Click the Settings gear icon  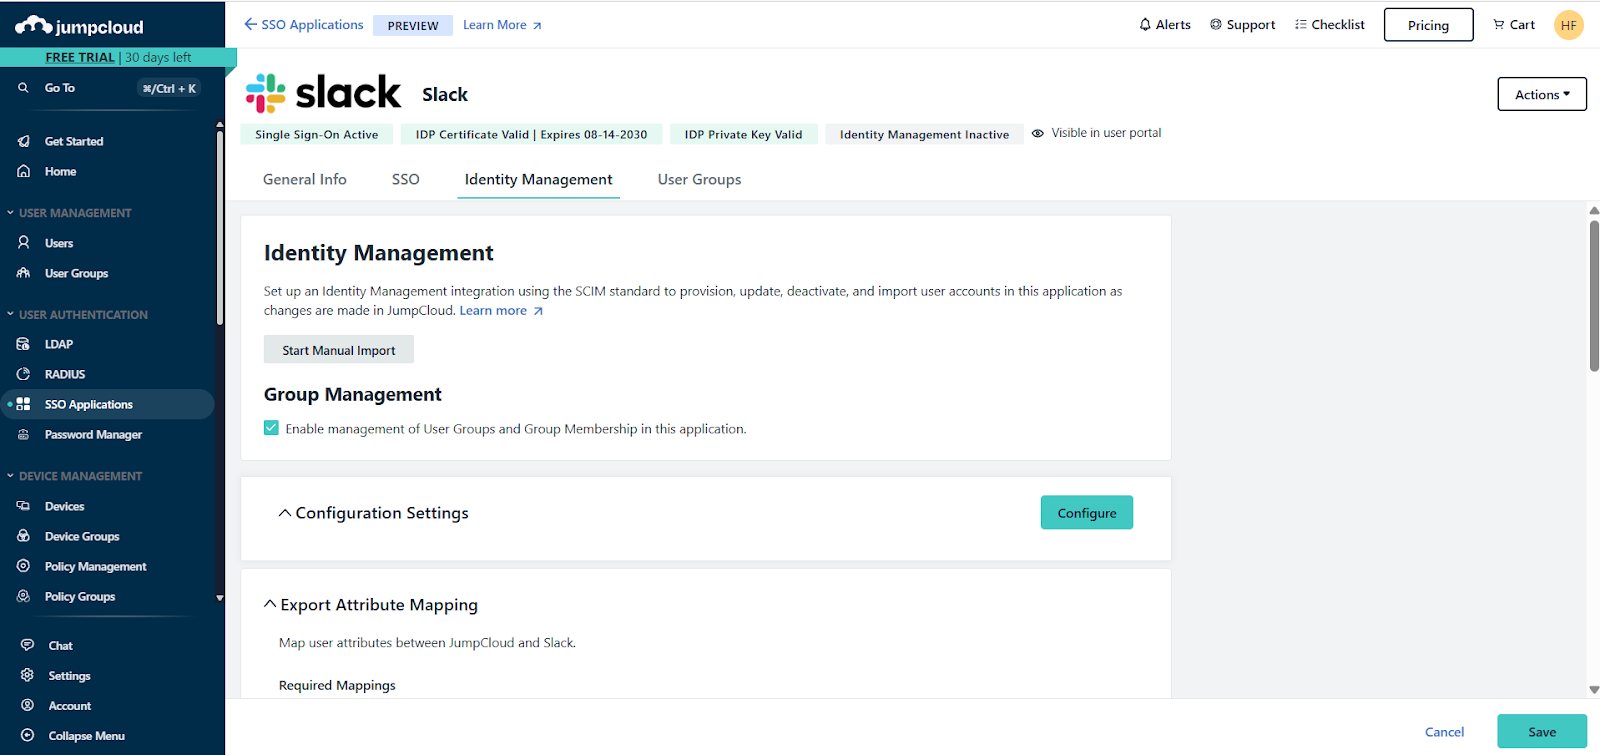(27, 675)
